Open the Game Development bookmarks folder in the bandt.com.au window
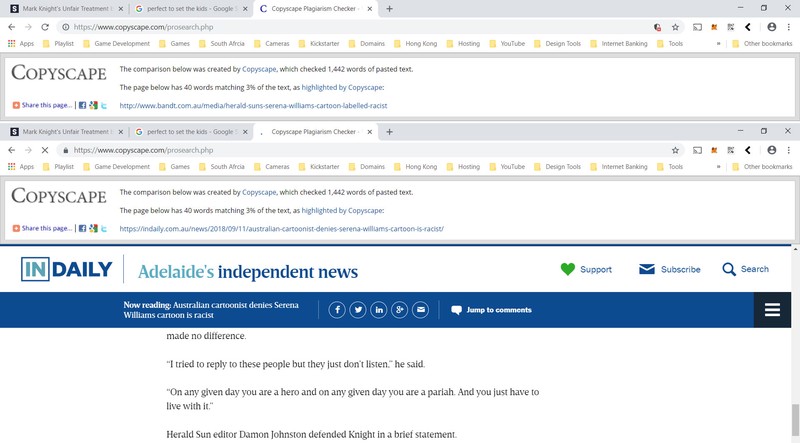 coord(117,43)
